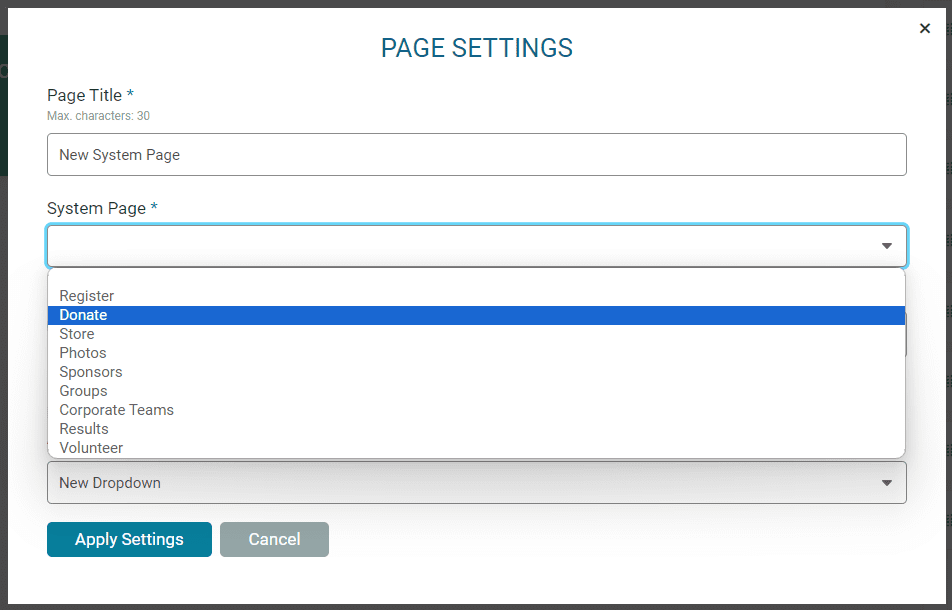The height and width of the screenshot is (610, 952).
Task: Collapse the System Page dropdown arrow
Action: (x=886, y=246)
